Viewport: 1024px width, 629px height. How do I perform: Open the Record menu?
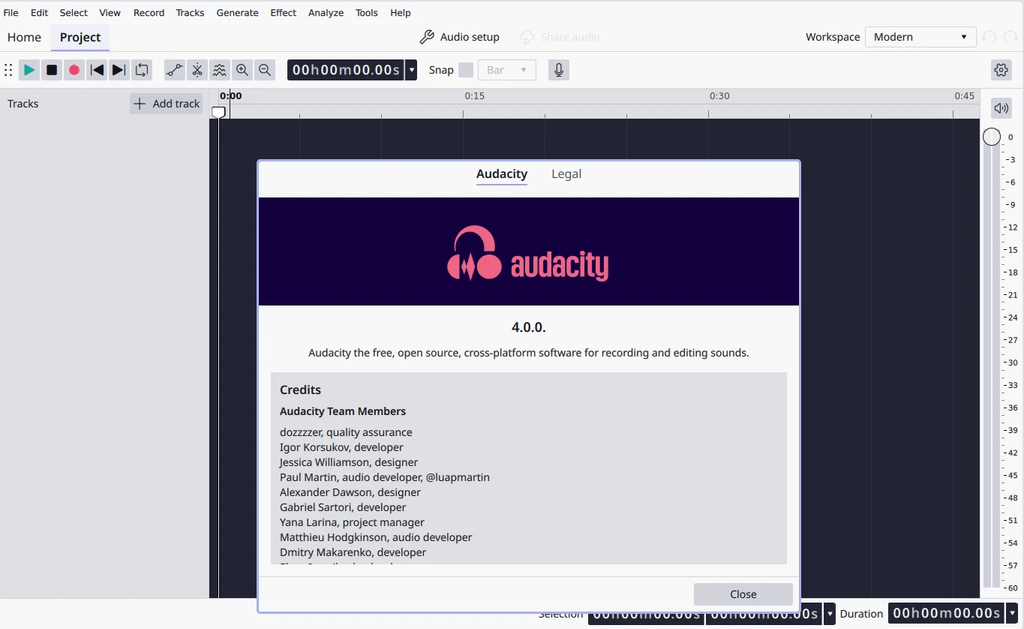(149, 12)
